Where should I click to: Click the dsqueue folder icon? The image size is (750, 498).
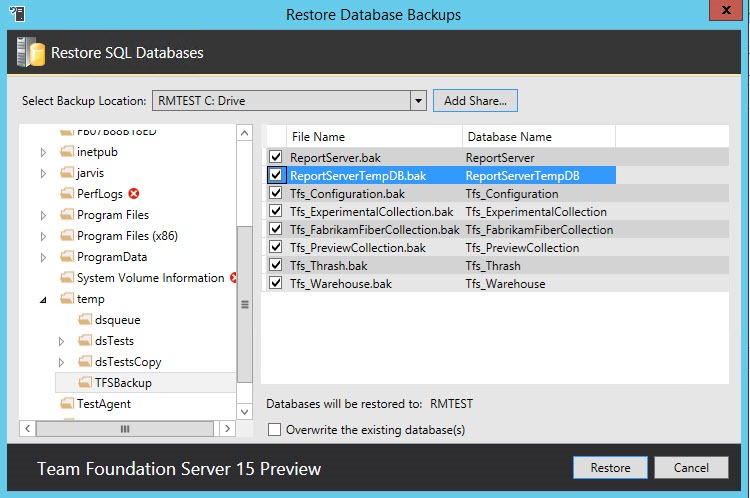[x=85, y=320]
